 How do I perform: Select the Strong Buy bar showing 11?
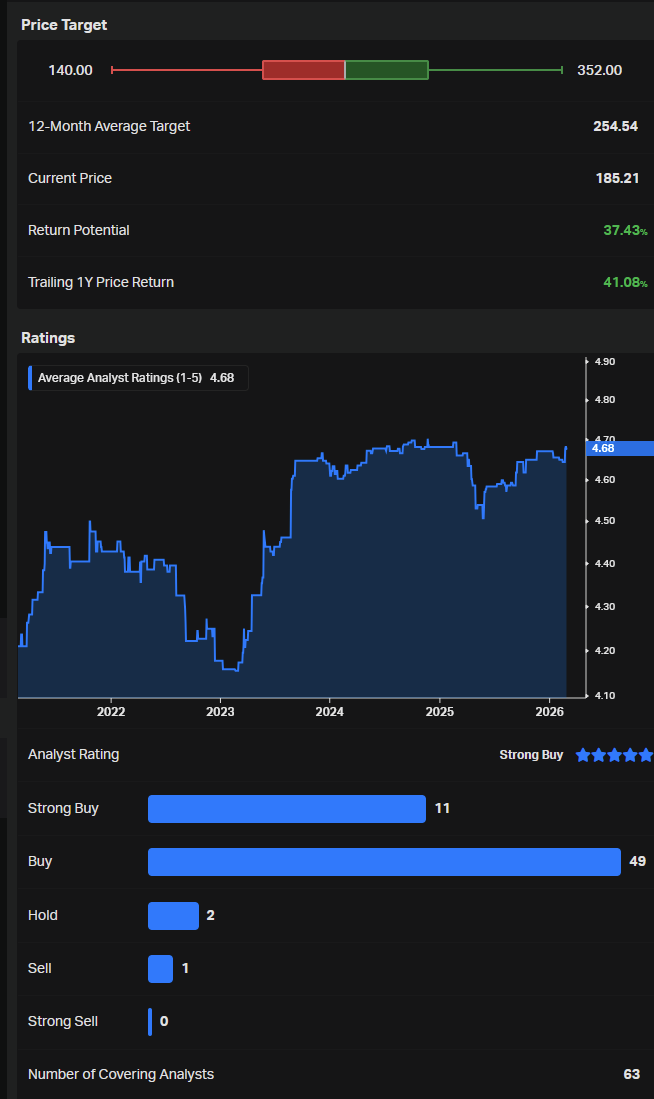(287, 809)
